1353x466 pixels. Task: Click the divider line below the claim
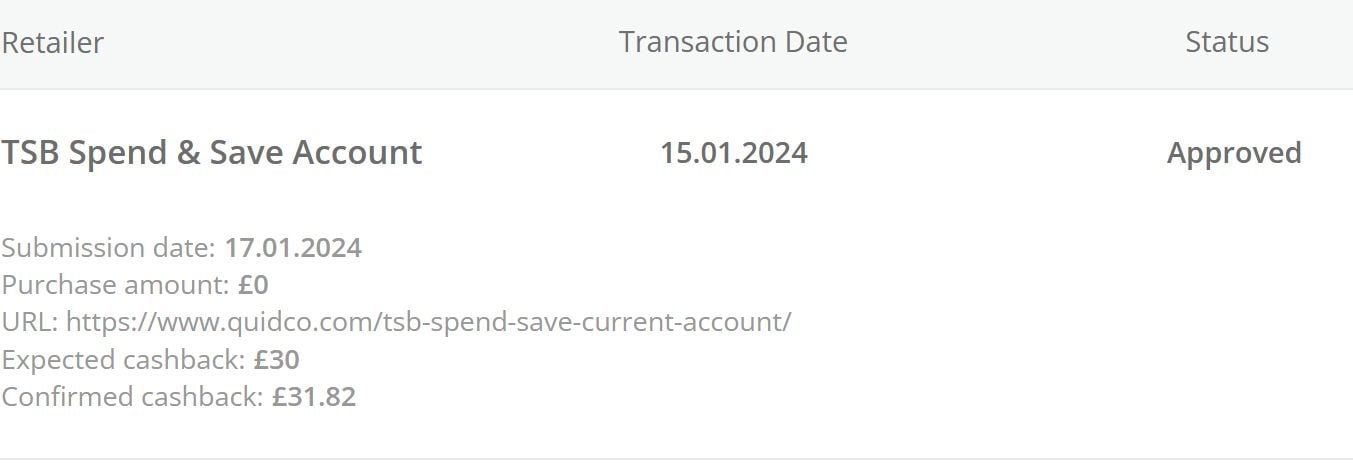click(676, 458)
